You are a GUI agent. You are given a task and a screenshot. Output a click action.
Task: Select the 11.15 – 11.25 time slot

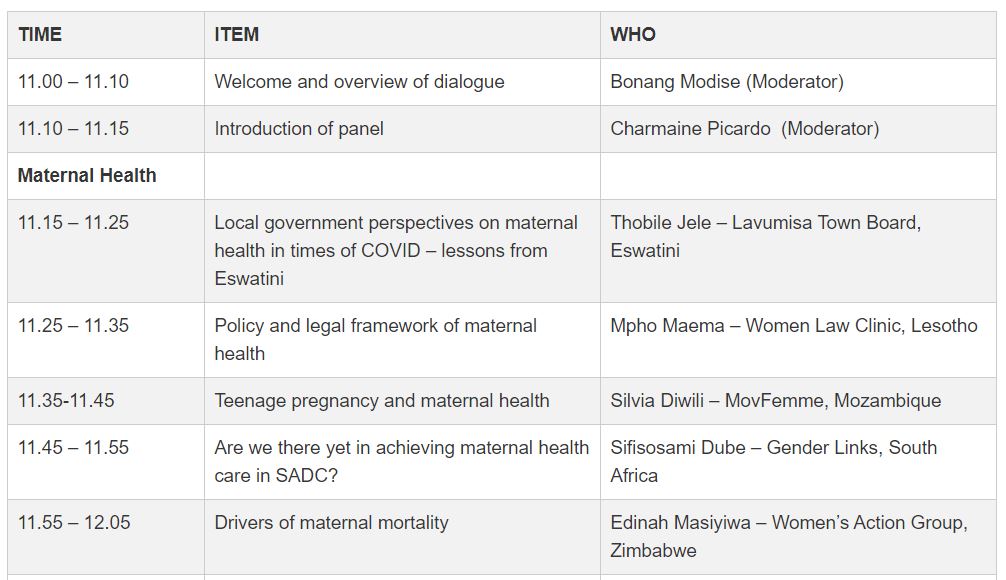[x=73, y=223]
